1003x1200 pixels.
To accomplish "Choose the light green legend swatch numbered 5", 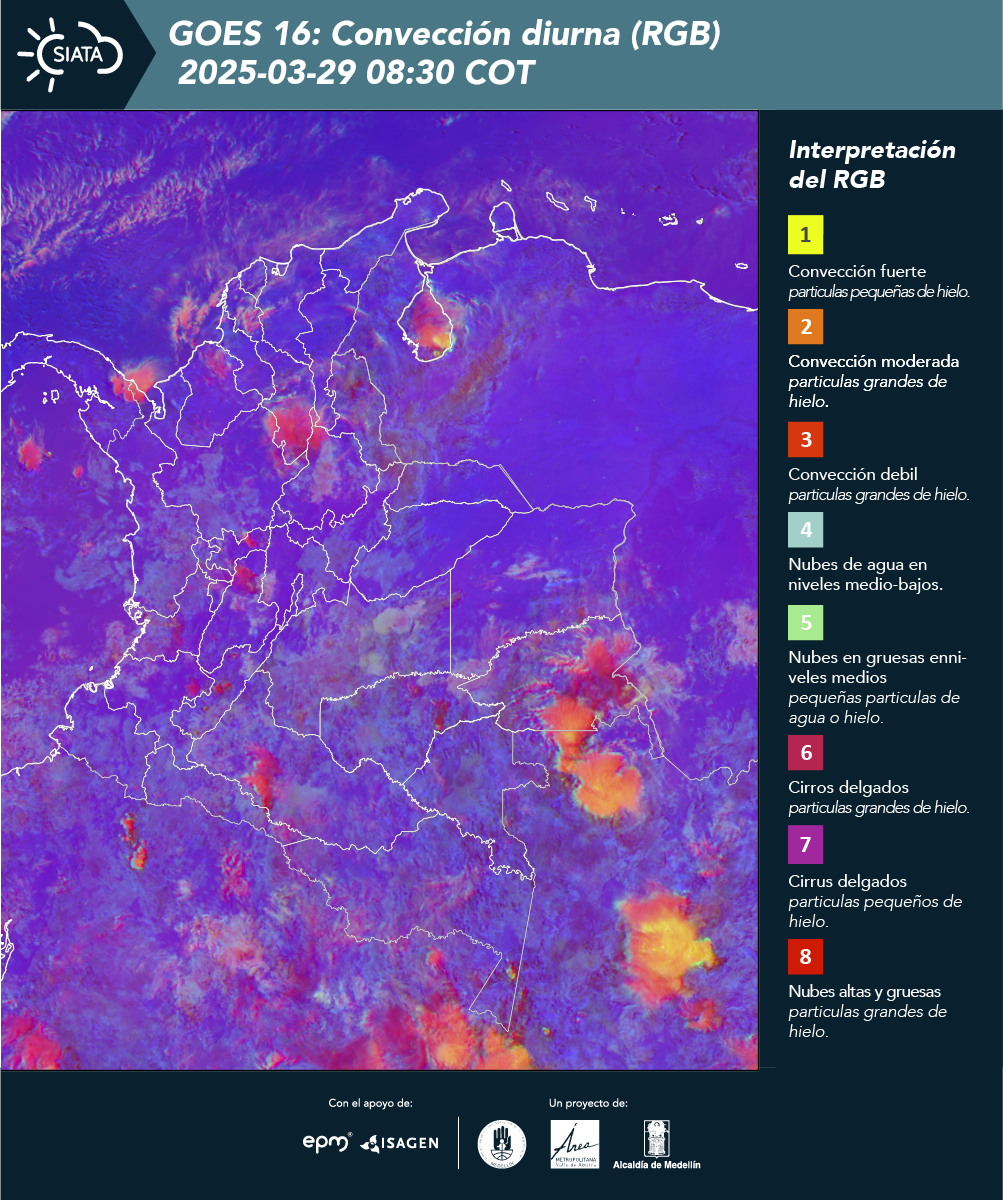I will (805, 623).
